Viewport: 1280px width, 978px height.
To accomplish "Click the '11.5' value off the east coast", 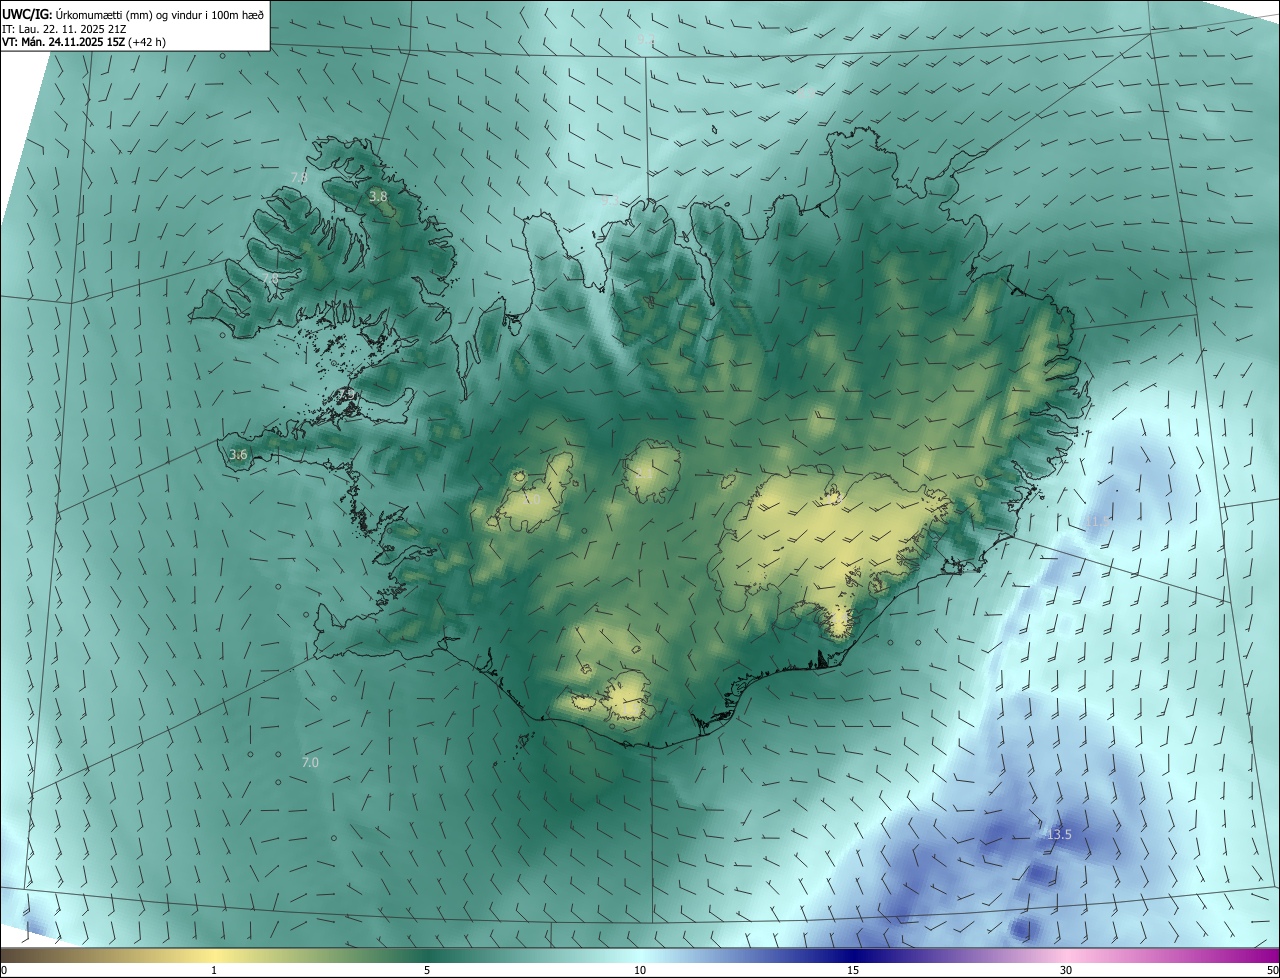I will (x=1100, y=522).
